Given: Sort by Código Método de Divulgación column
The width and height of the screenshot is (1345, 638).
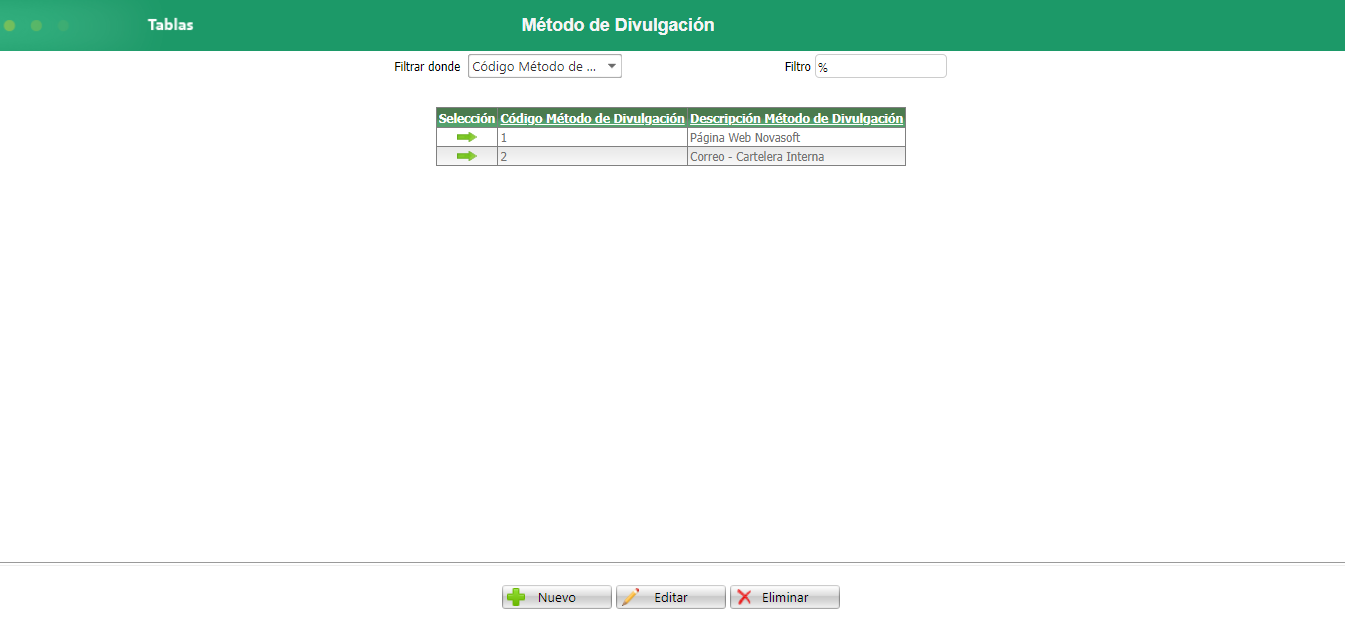Looking at the screenshot, I should point(592,118).
